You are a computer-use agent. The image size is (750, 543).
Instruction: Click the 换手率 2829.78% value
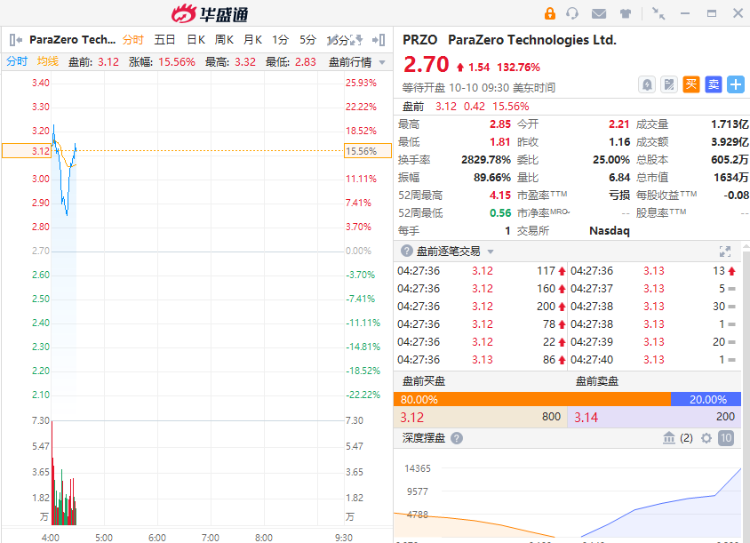tap(485, 160)
